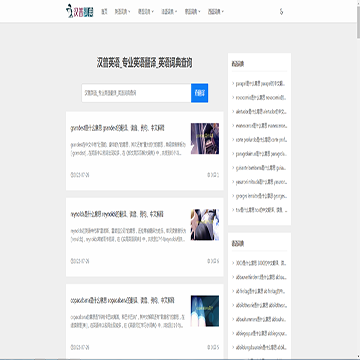360x360 pixels.
Task: Open the grundes article thumbnail image
Action: pyautogui.click(x=205, y=138)
